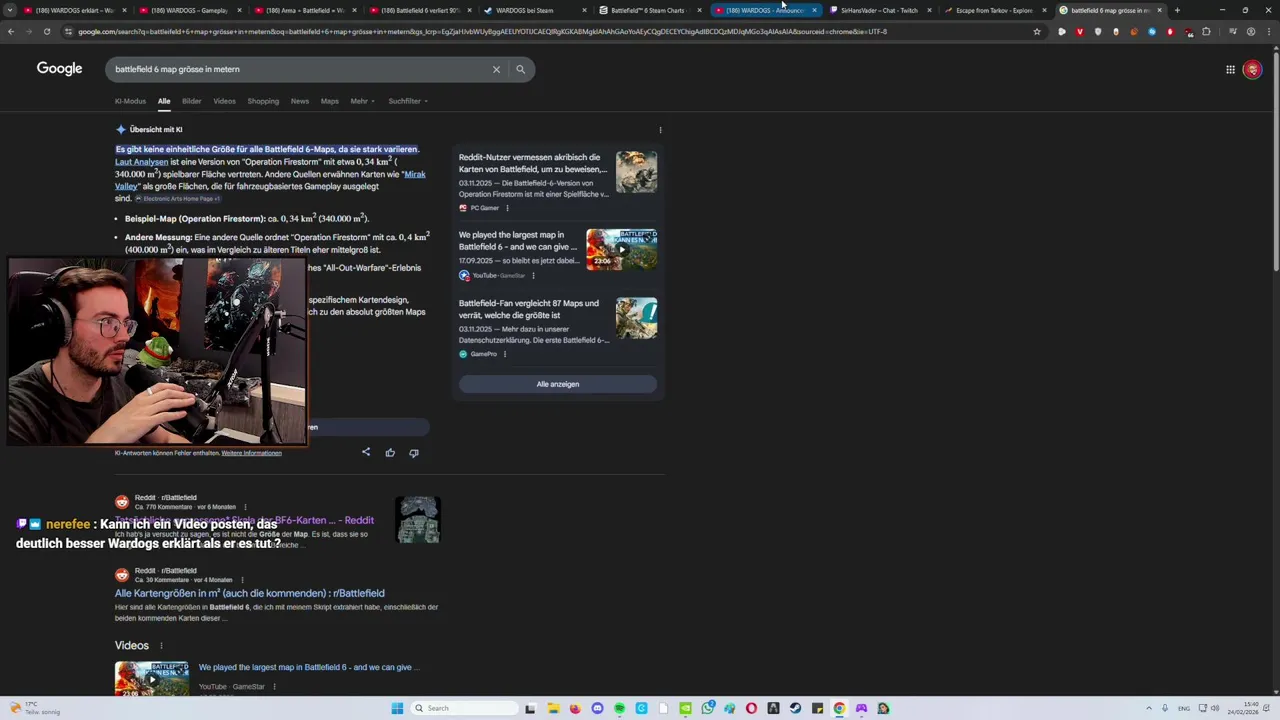The height and width of the screenshot is (720, 1280).
Task: Play the GameStar video thumbnail in Videos
Action: (x=151, y=678)
